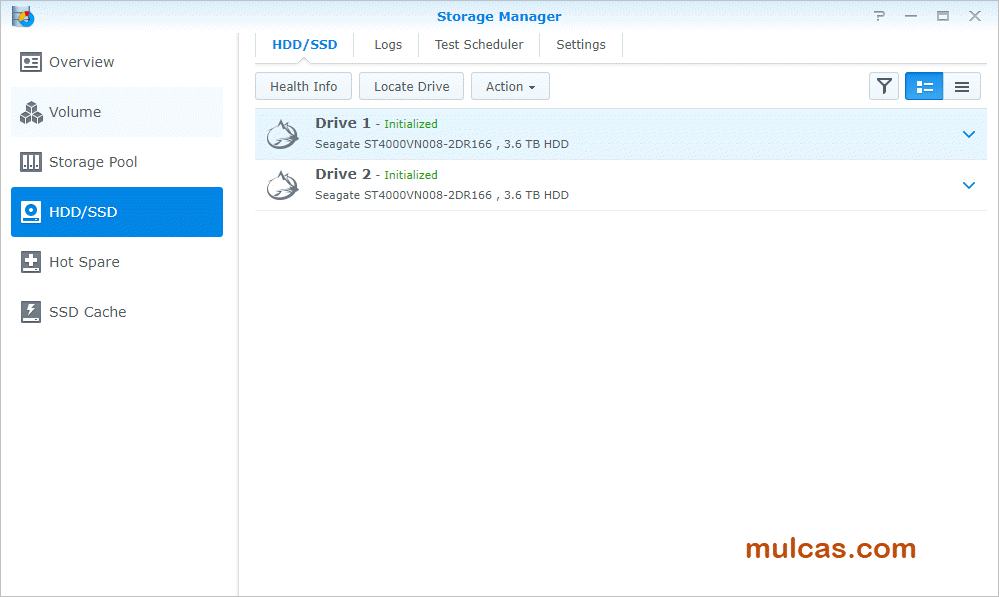
Task: Click the Locate Drive button
Action: click(411, 87)
